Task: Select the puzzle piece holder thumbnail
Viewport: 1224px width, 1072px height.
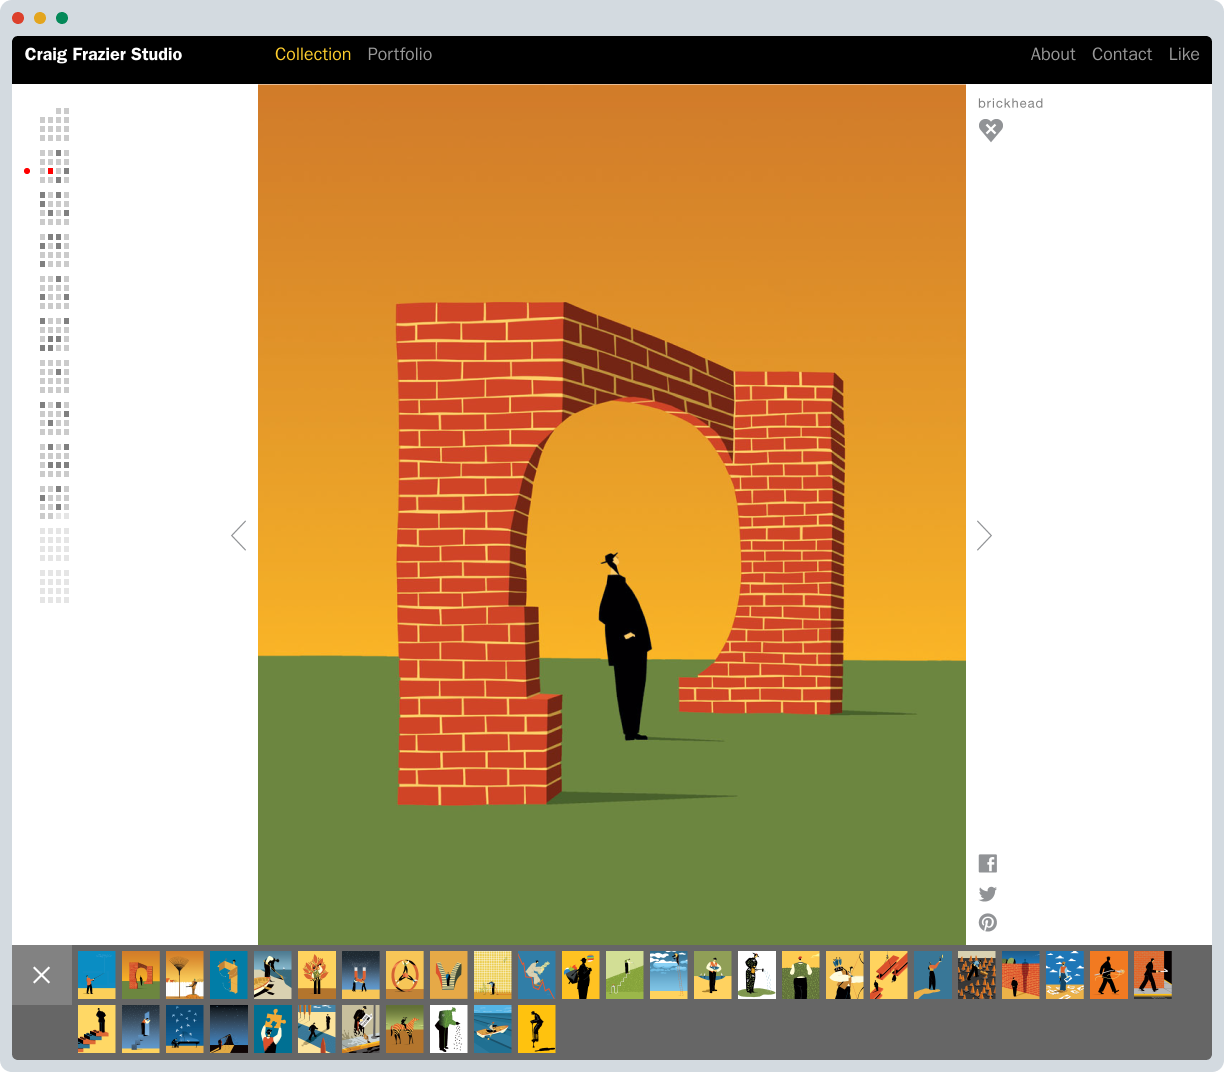Action: pyautogui.click(x=273, y=1029)
